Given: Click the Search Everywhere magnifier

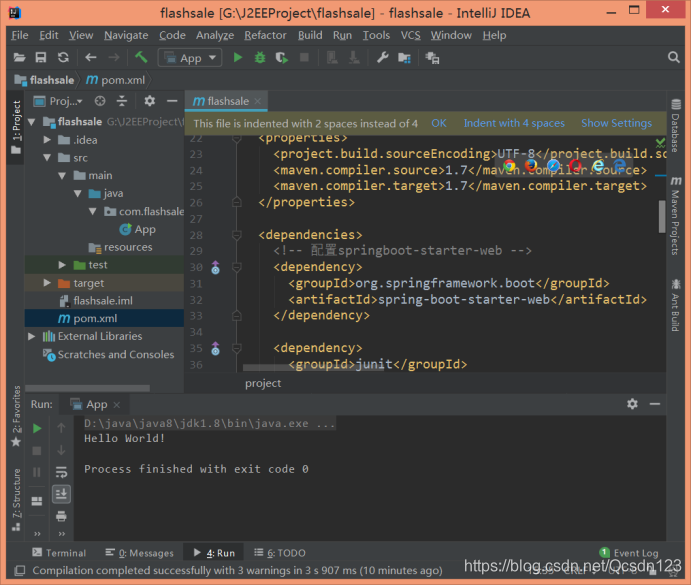Looking at the screenshot, I should (673, 57).
